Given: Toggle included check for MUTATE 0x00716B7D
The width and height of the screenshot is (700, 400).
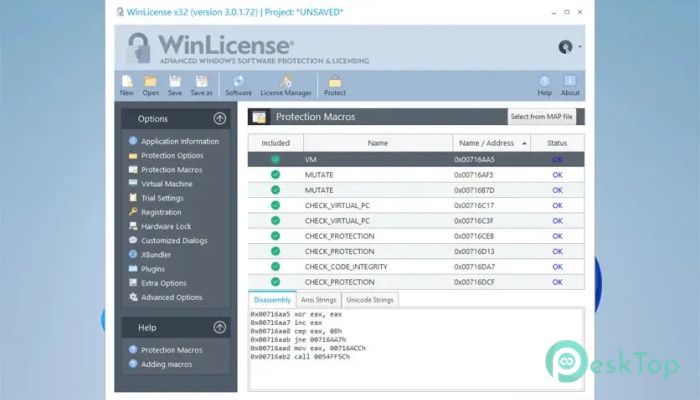Looking at the screenshot, I should click(x=275, y=190).
